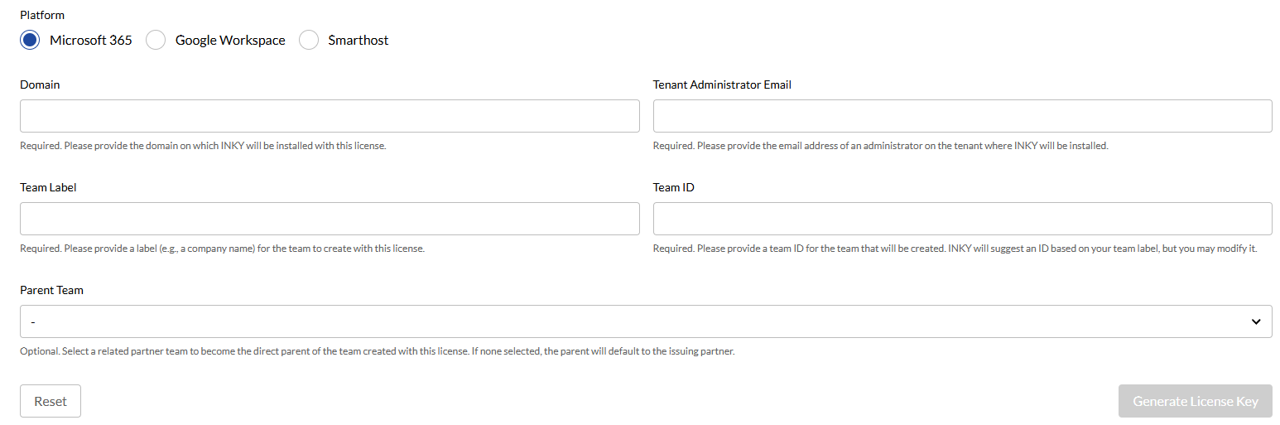Click the Domain required helper text
The height and width of the screenshot is (425, 1280).
click(x=203, y=146)
